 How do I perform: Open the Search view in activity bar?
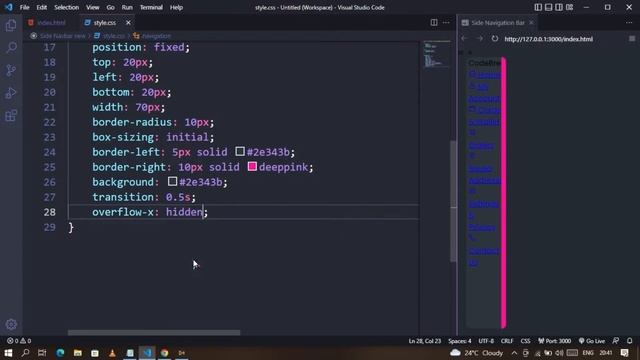(11, 48)
